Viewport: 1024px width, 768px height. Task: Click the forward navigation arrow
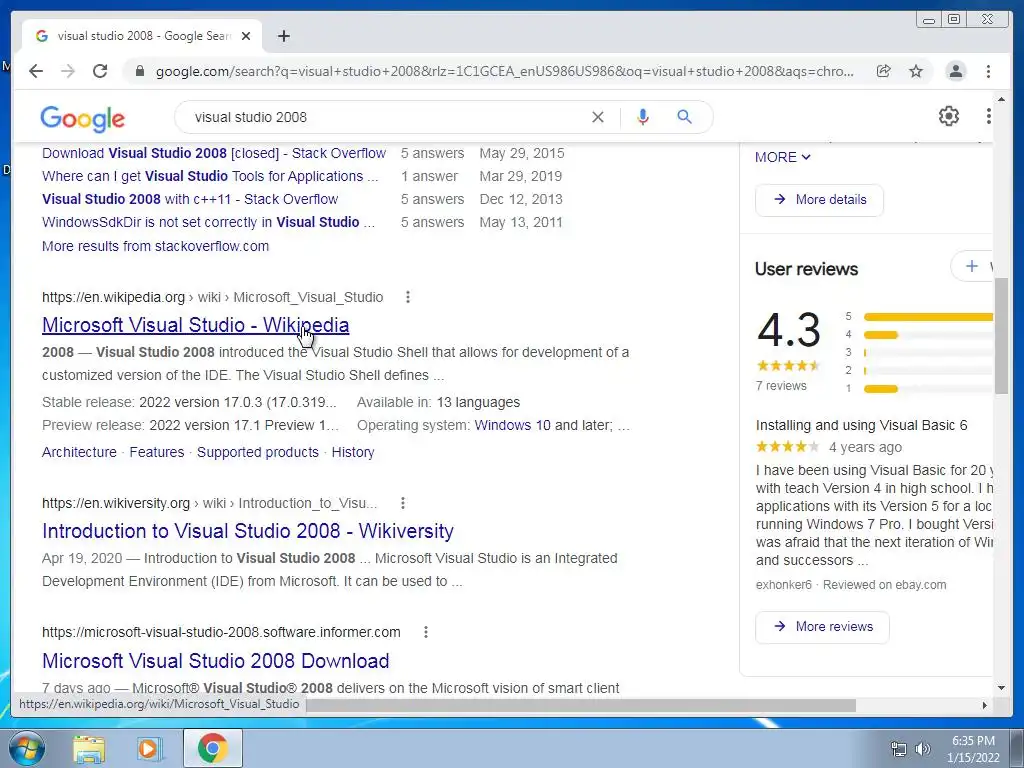coord(68,71)
